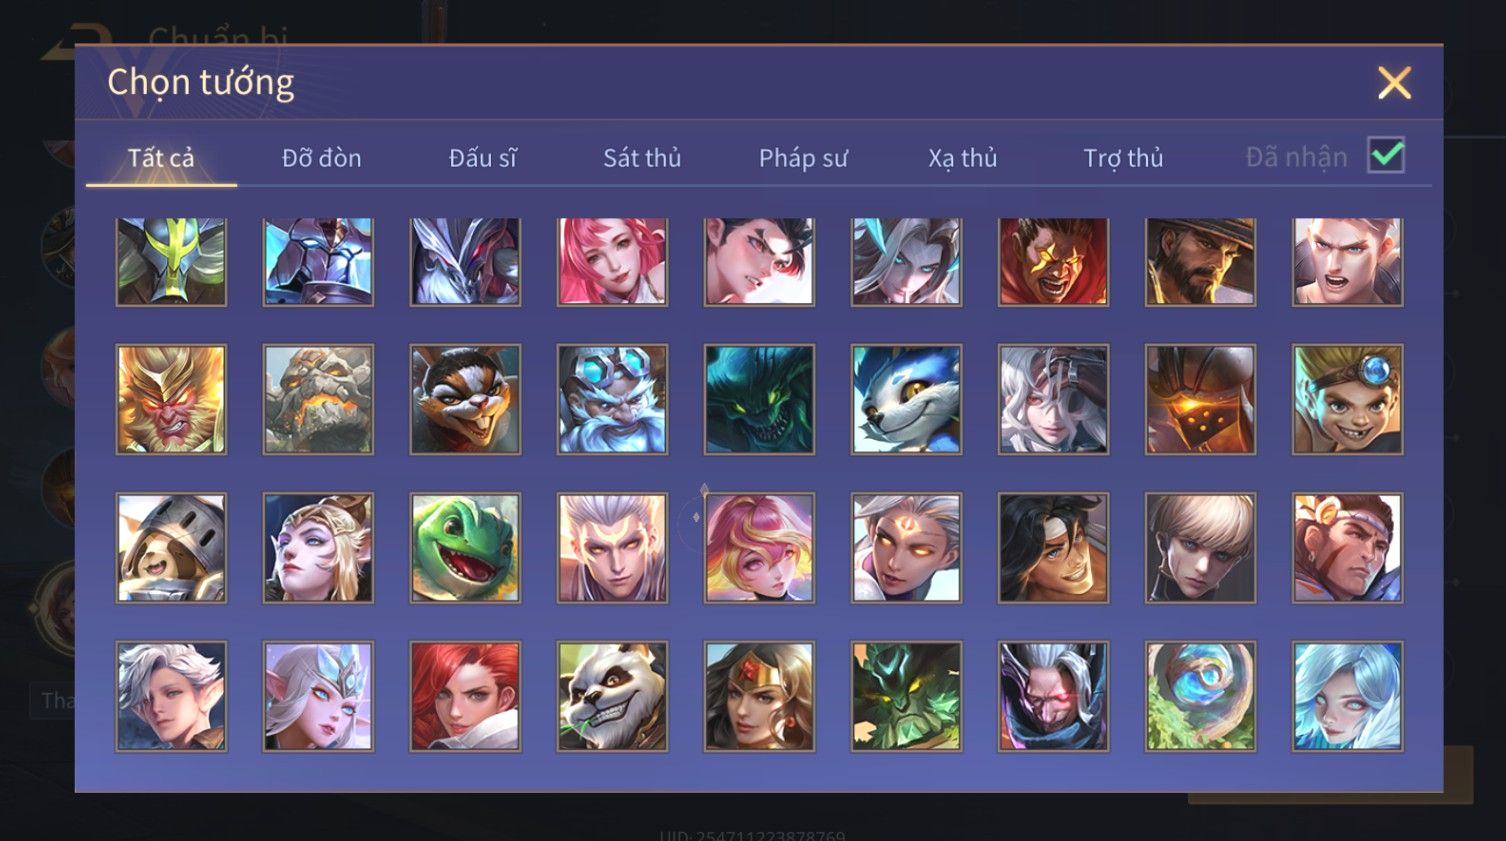This screenshot has height=841, width=1506.
Task: Choose the pink-haired girl hero
Action: click(612, 261)
